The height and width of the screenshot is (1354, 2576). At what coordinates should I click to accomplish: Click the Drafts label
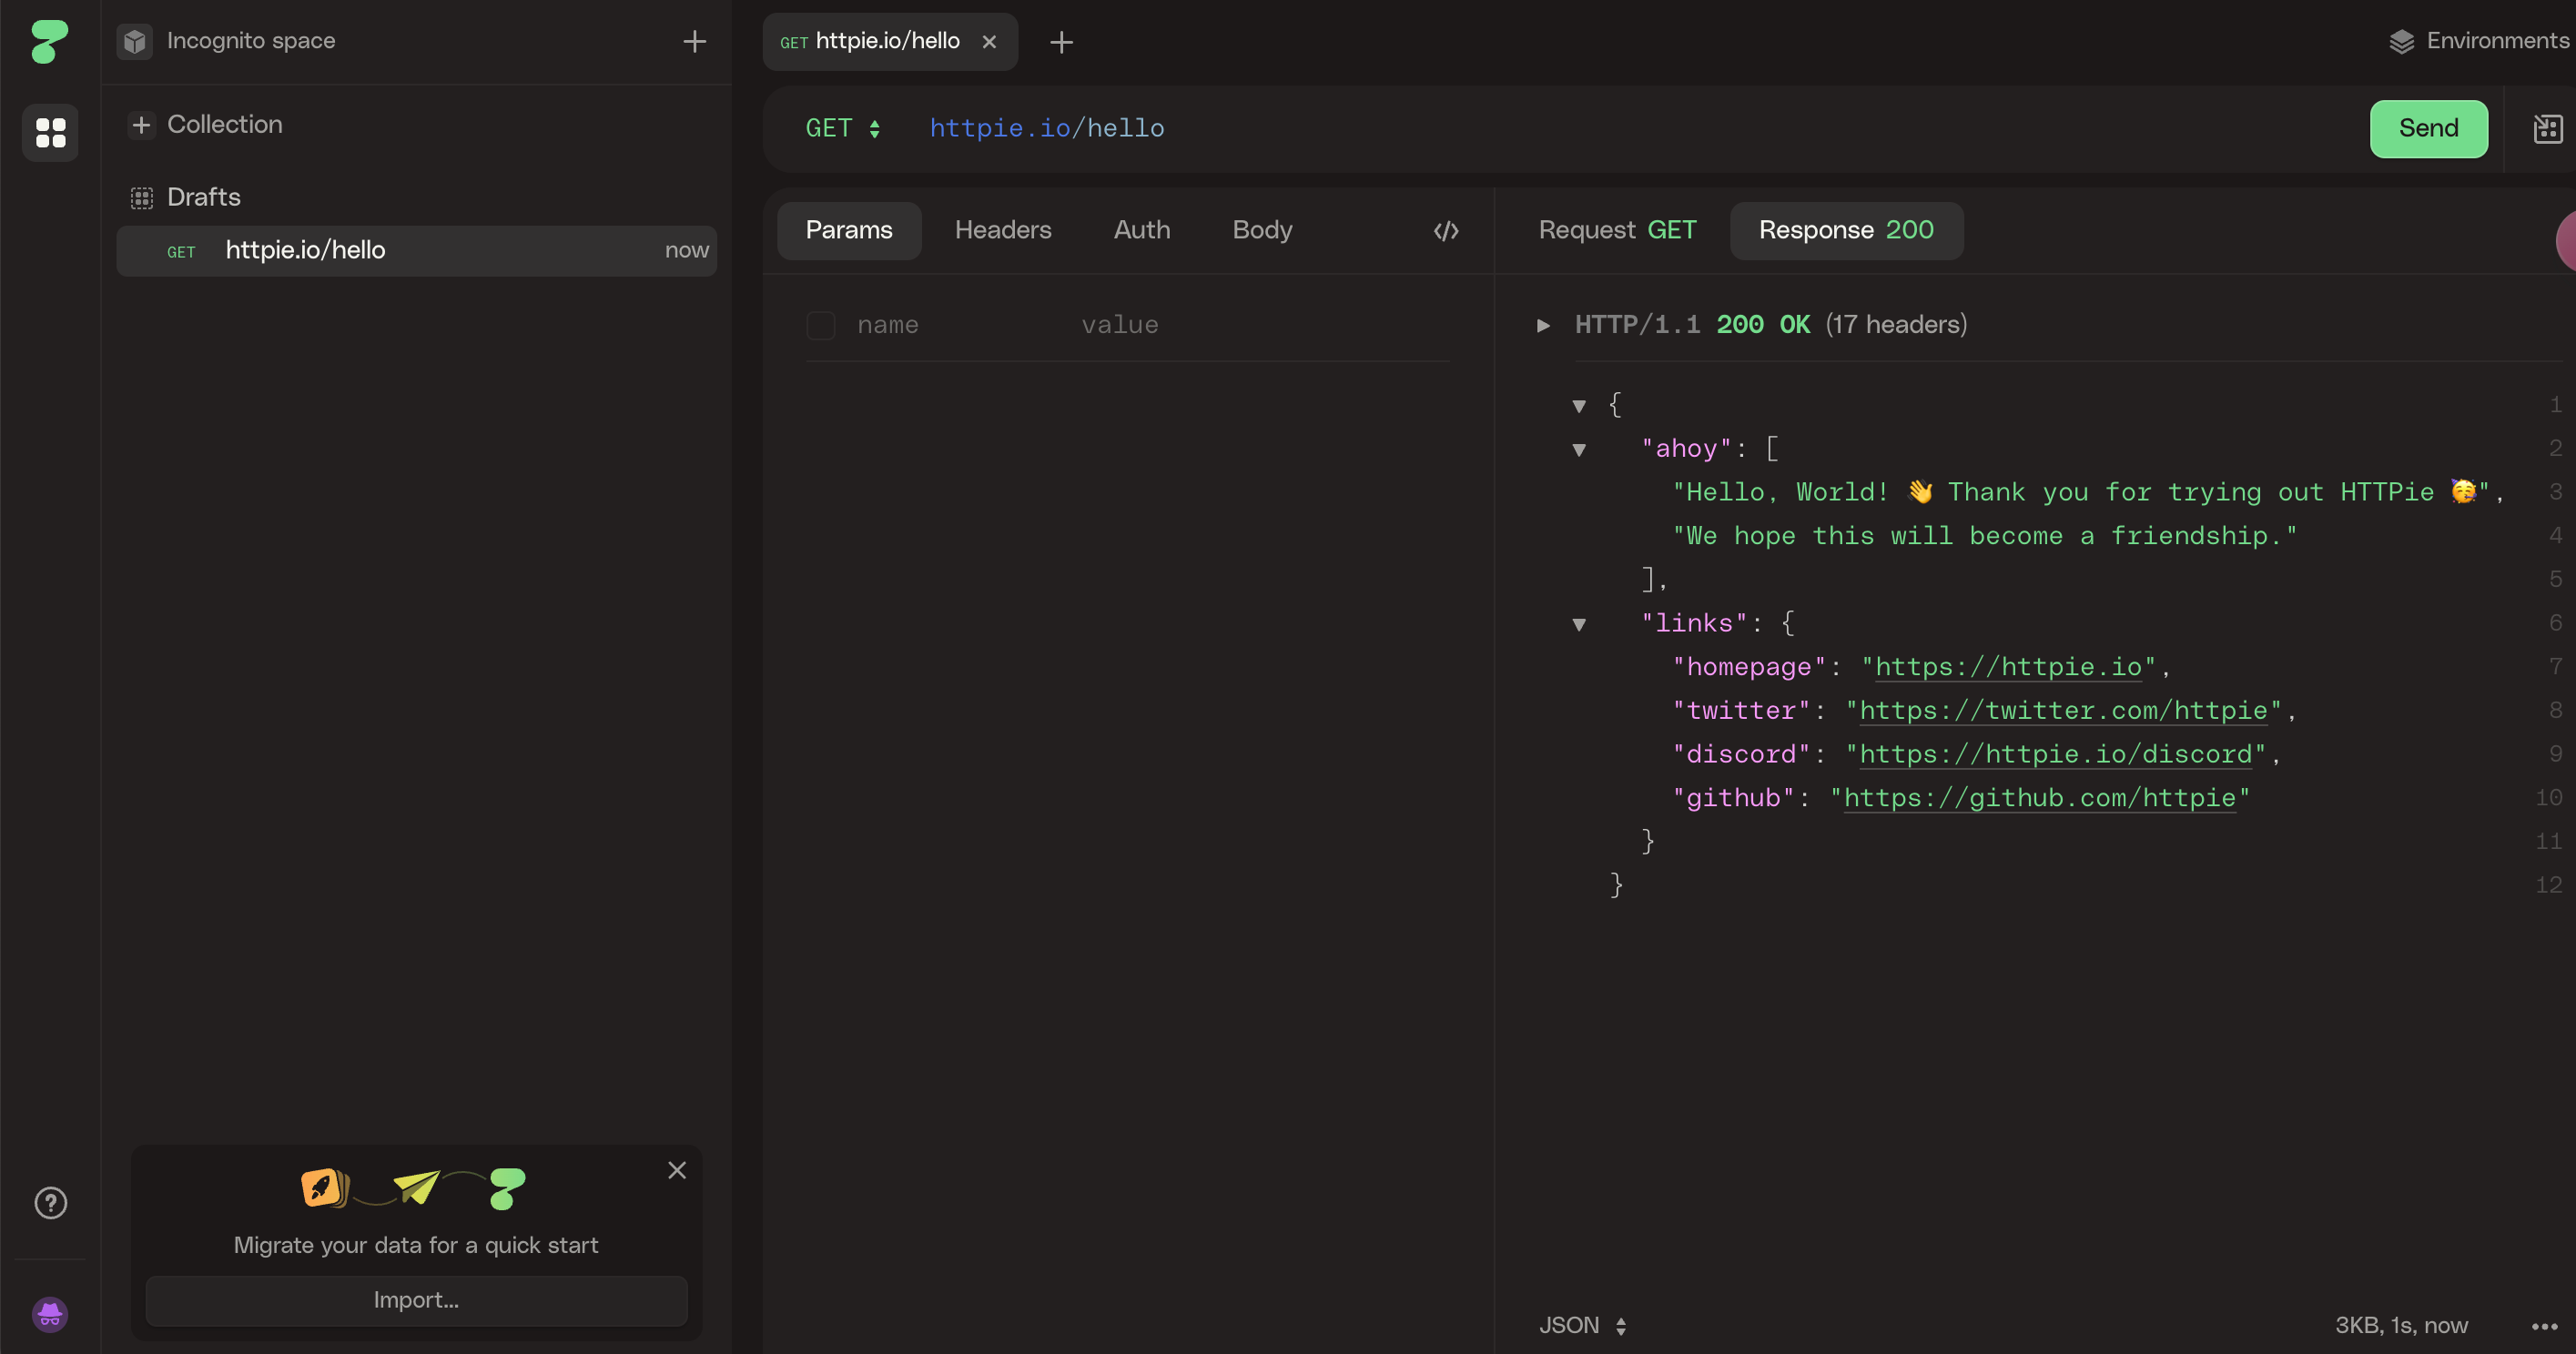[x=204, y=197]
